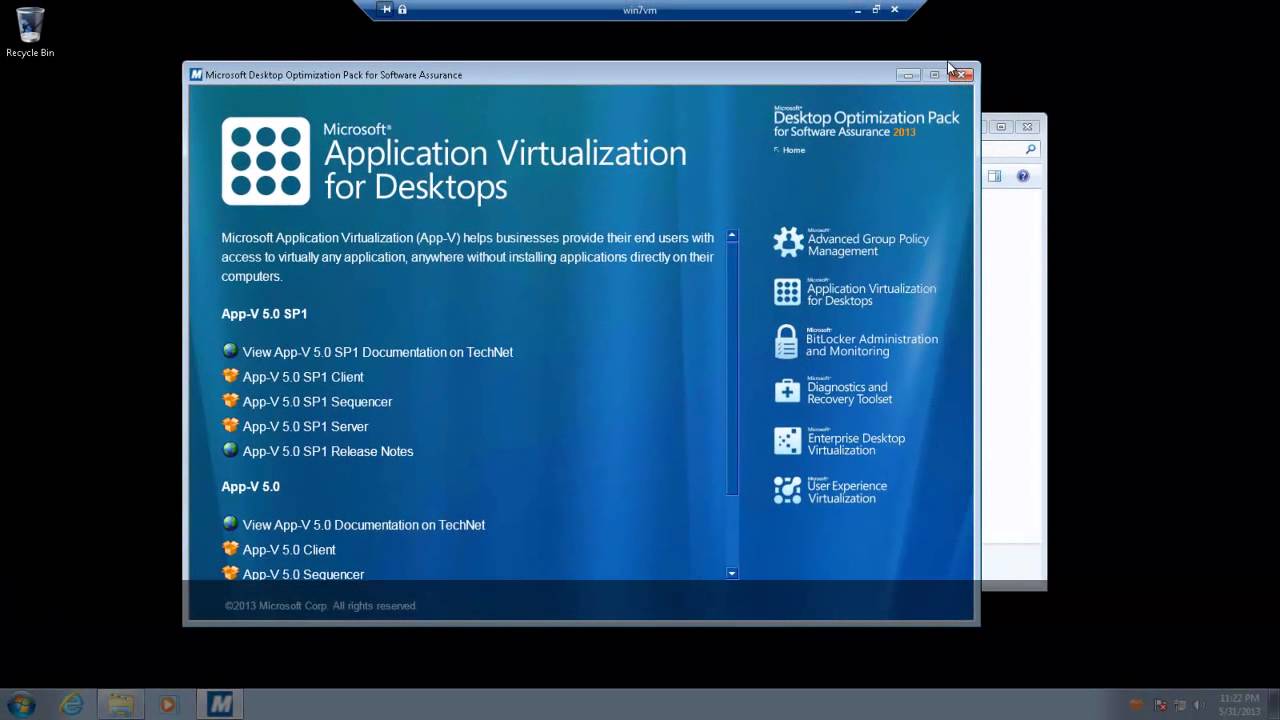
Task: Open the Windows Start menu orb
Action: pyautogui.click(x=21, y=705)
